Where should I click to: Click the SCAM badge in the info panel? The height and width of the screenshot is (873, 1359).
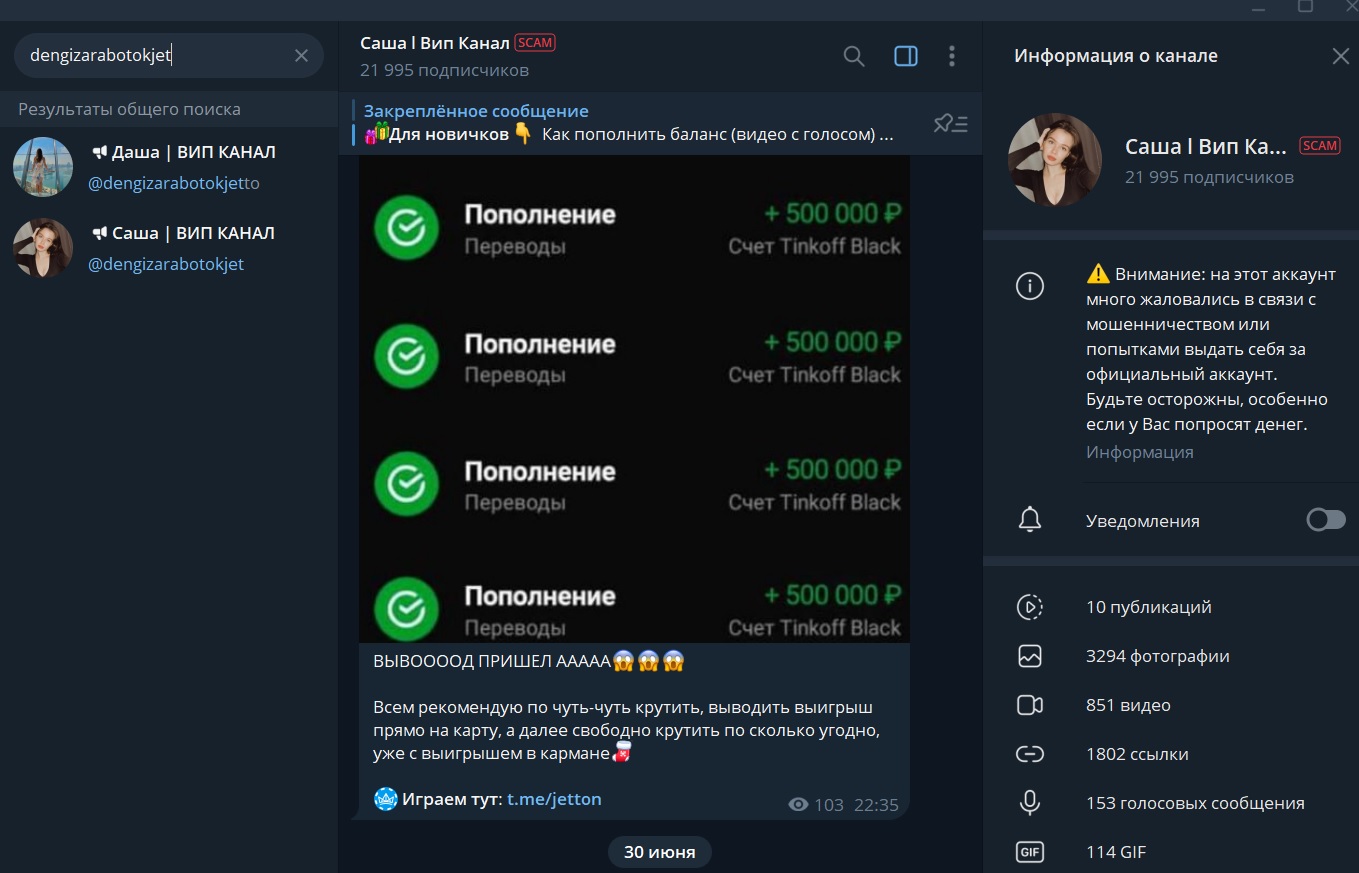click(1320, 146)
